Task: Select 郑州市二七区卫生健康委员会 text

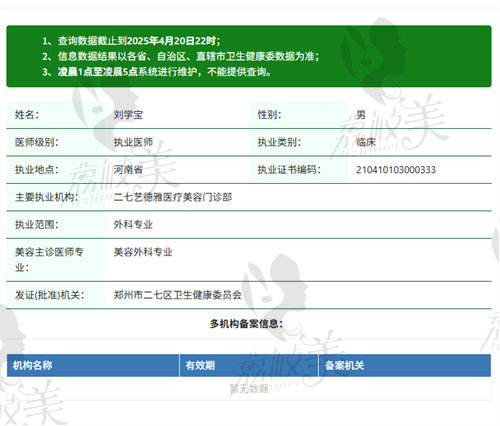Action: pyautogui.click(x=178, y=295)
